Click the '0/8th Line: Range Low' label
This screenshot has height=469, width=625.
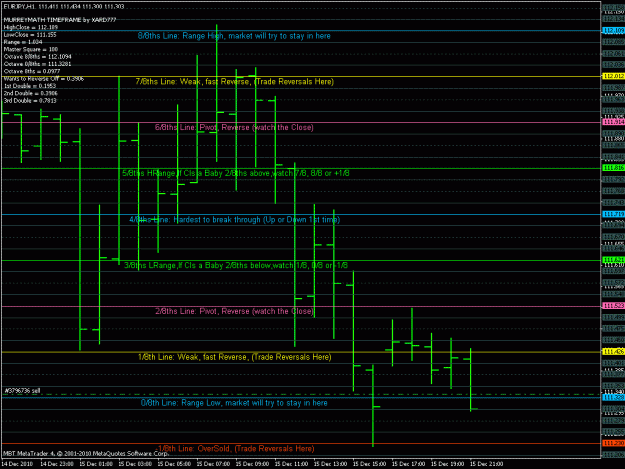[234, 403]
